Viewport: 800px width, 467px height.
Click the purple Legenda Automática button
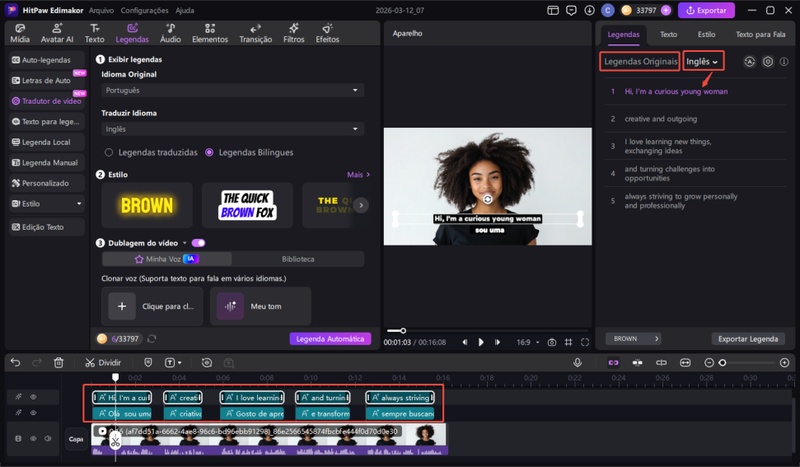click(330, 339)
